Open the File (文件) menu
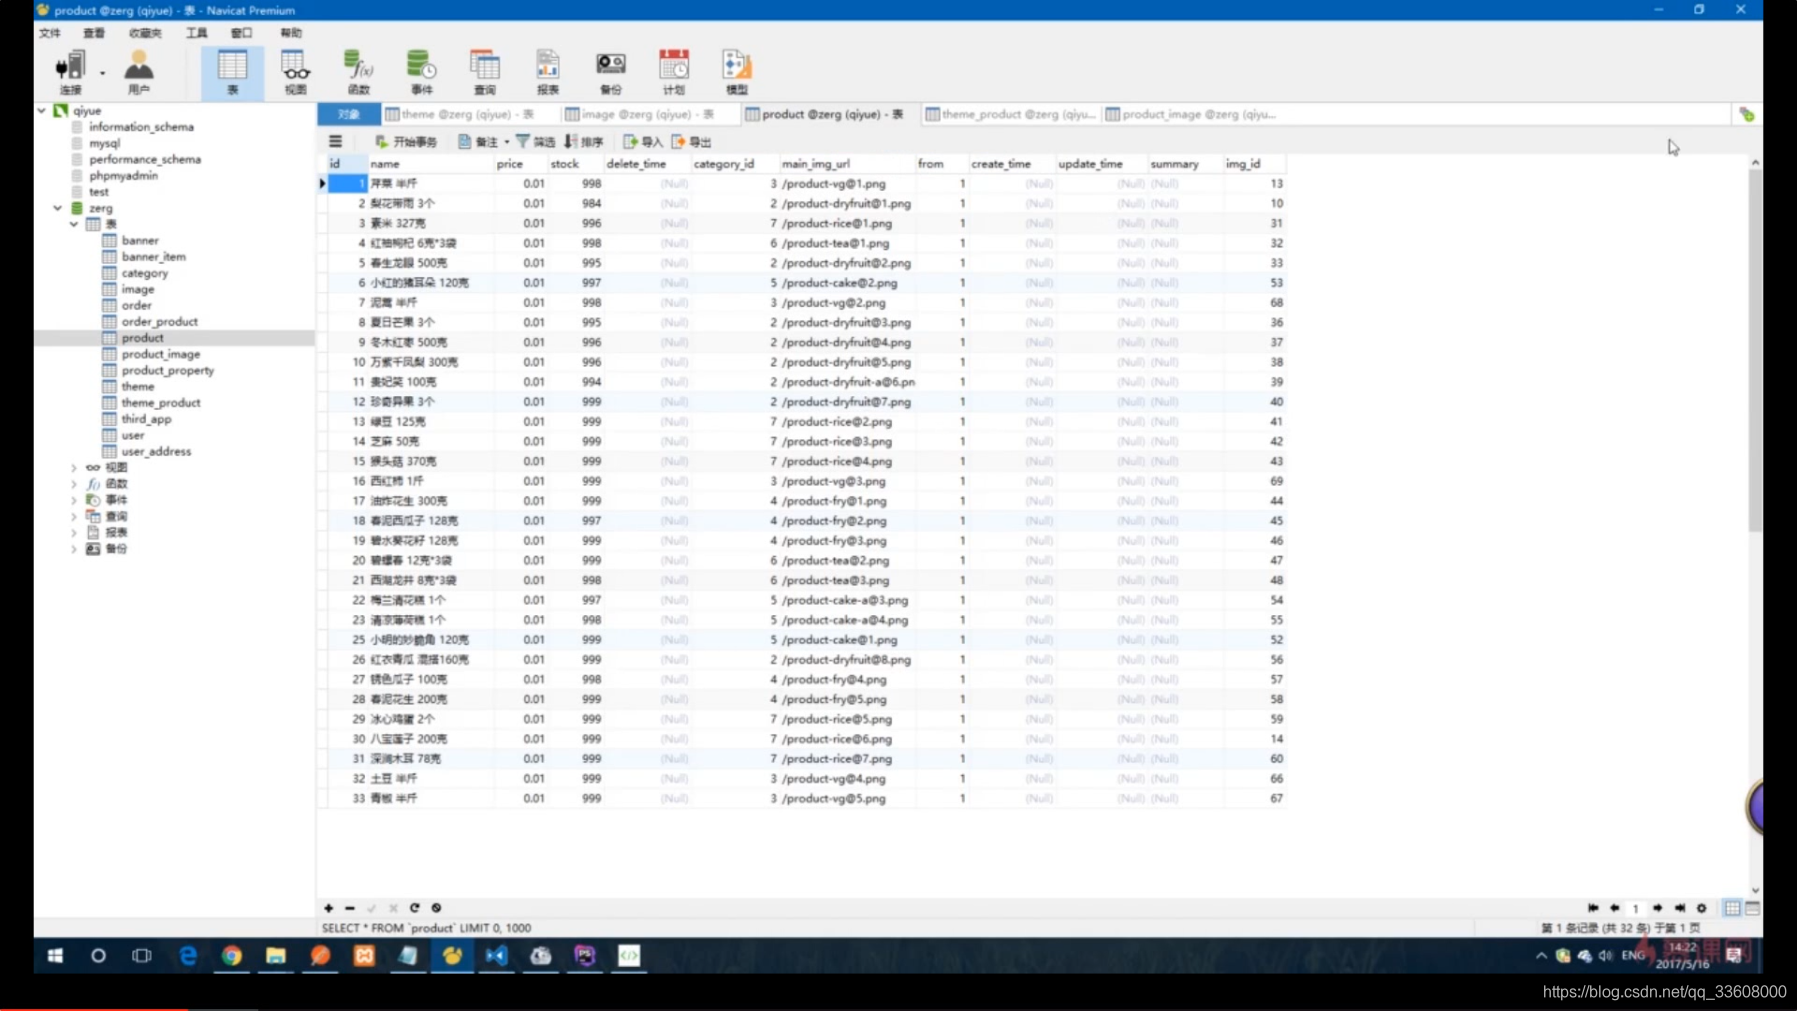This screenshot has width=1797, height=1011. coord(50,33)
